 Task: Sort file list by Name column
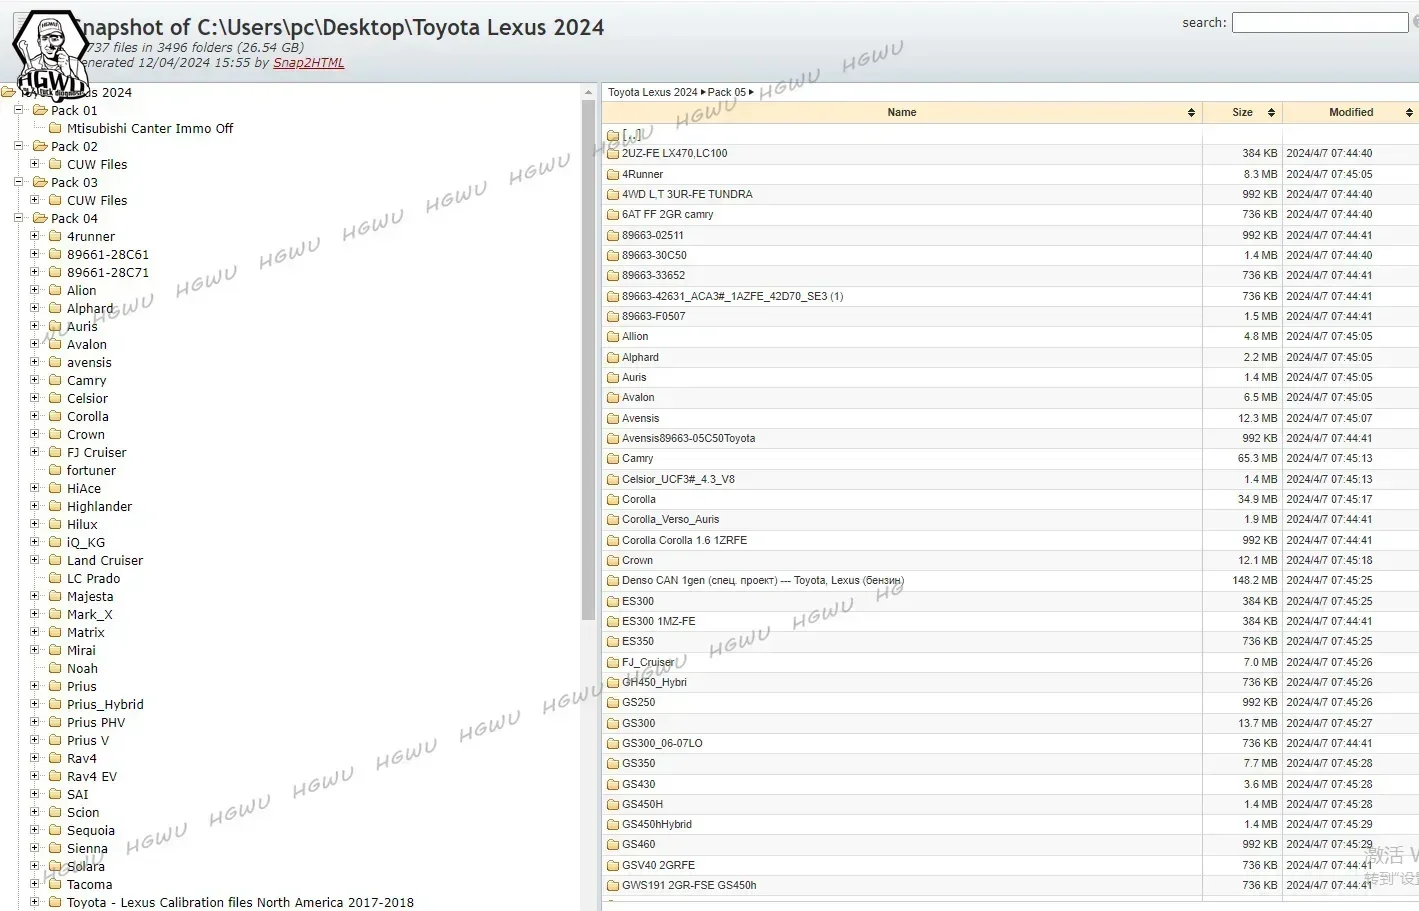coord(901,113)
